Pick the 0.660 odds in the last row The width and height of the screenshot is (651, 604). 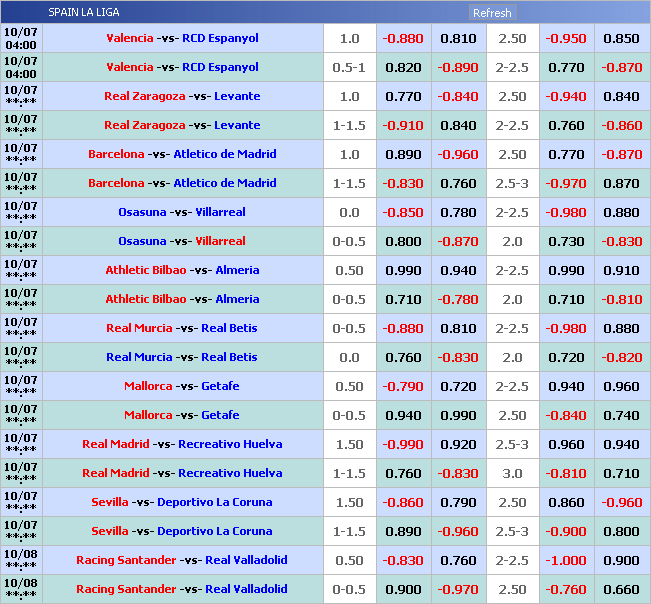point(621,589)
